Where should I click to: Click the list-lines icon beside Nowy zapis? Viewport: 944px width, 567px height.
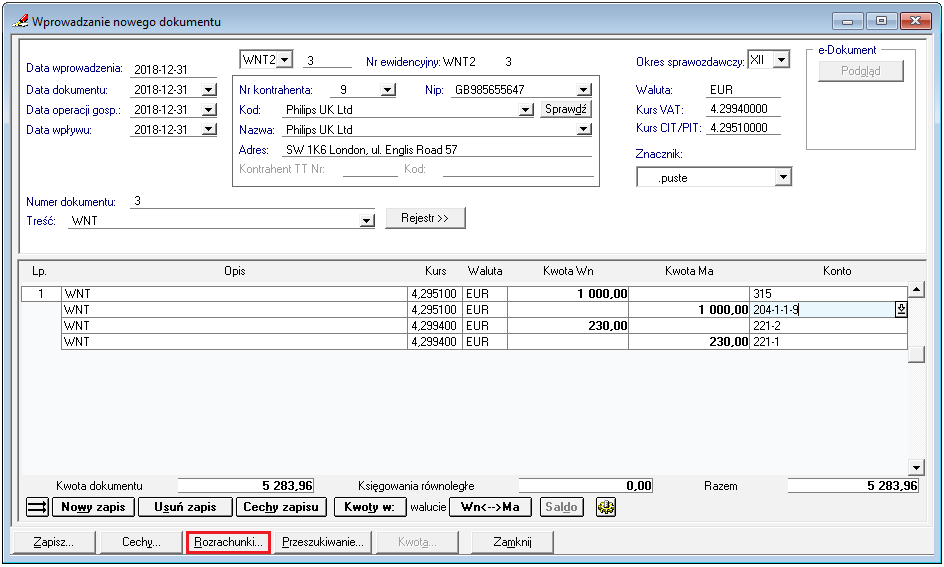click(37, 507)
